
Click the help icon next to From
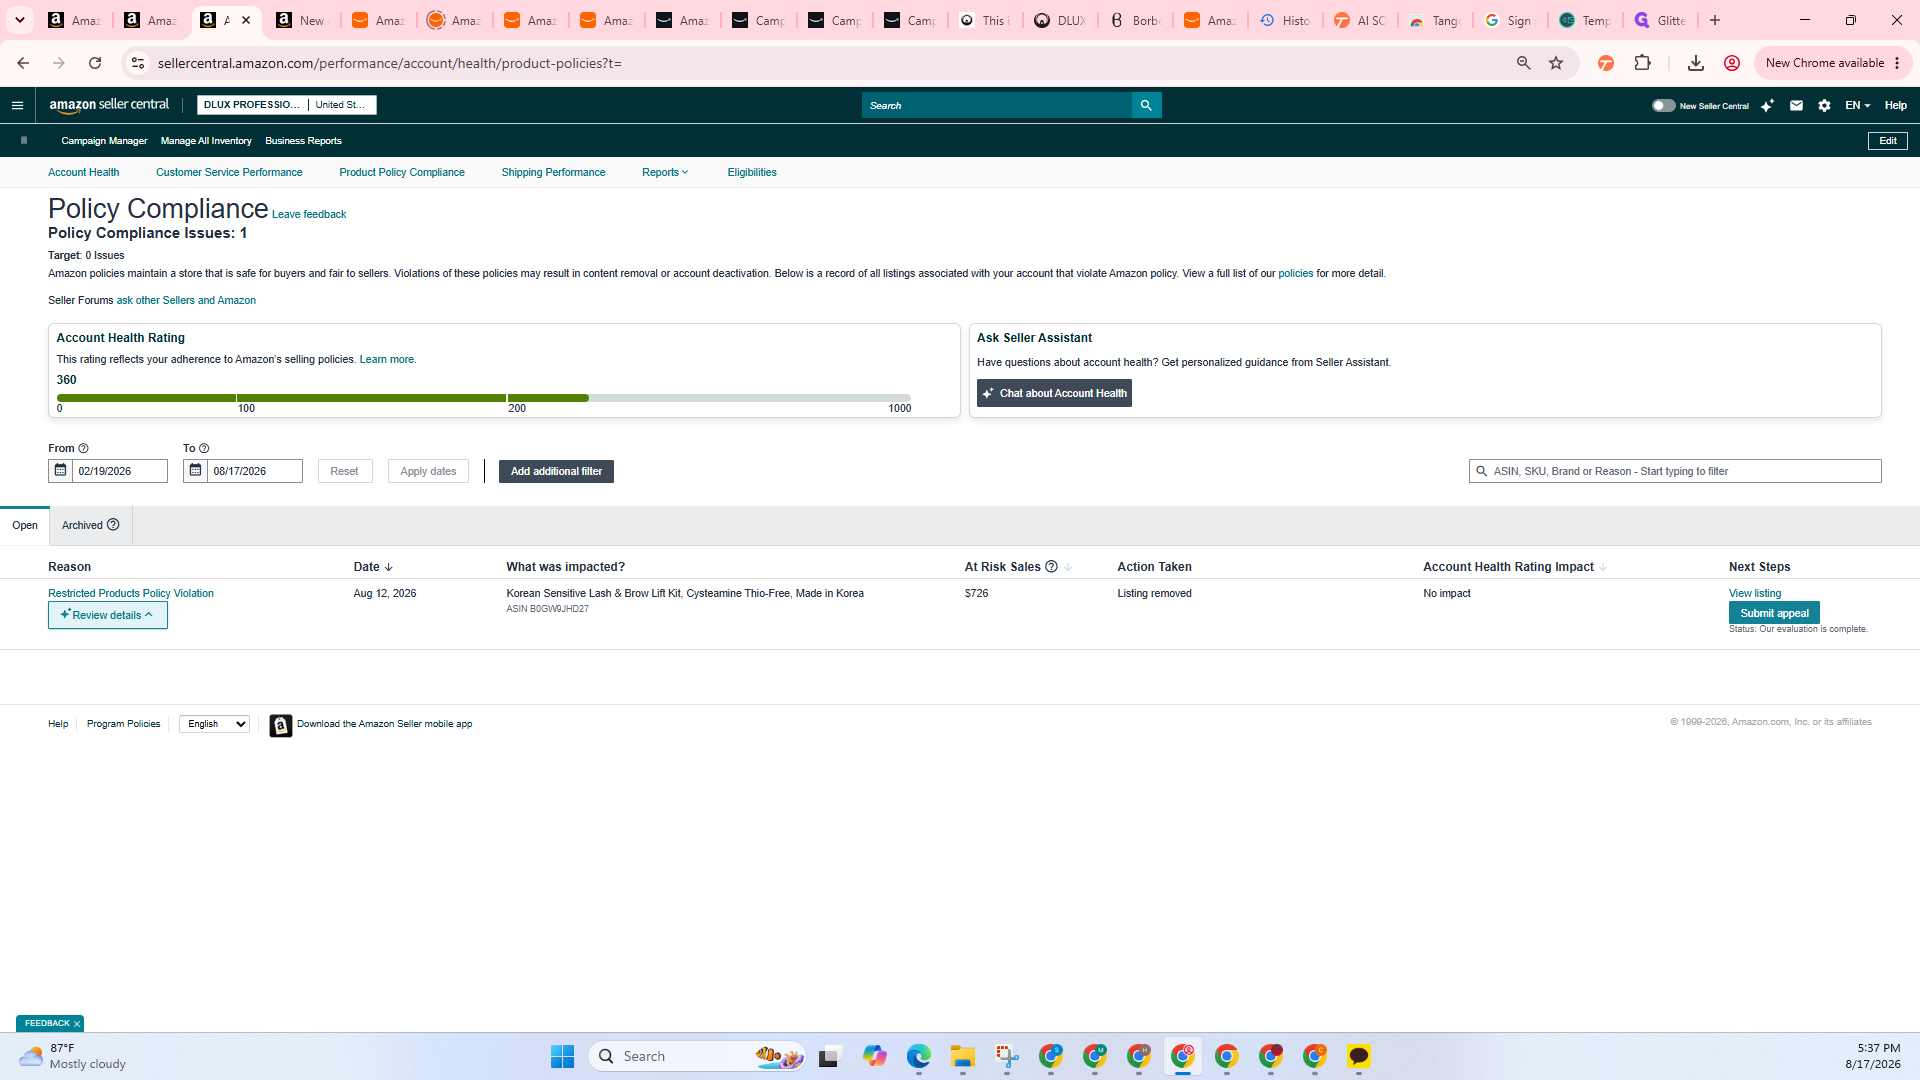[84, 448]
